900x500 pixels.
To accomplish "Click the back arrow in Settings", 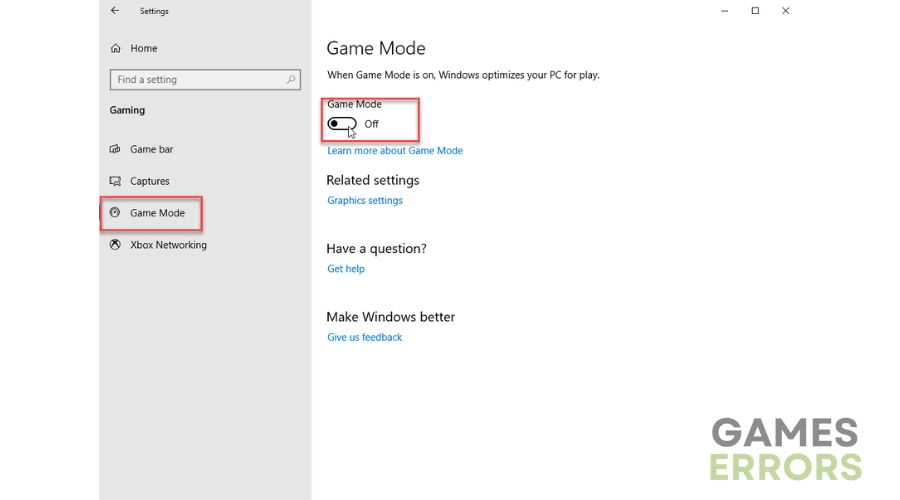I will coord(115,10).
